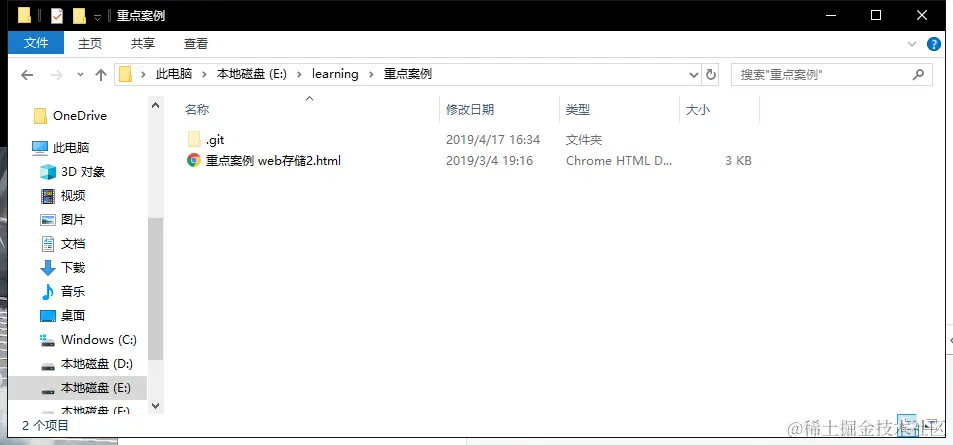Select 本地磁盘 (E:) in the sidebar
Image resolution: width=953 pixels, height=445 pixels.
click(x=78, y=388)
